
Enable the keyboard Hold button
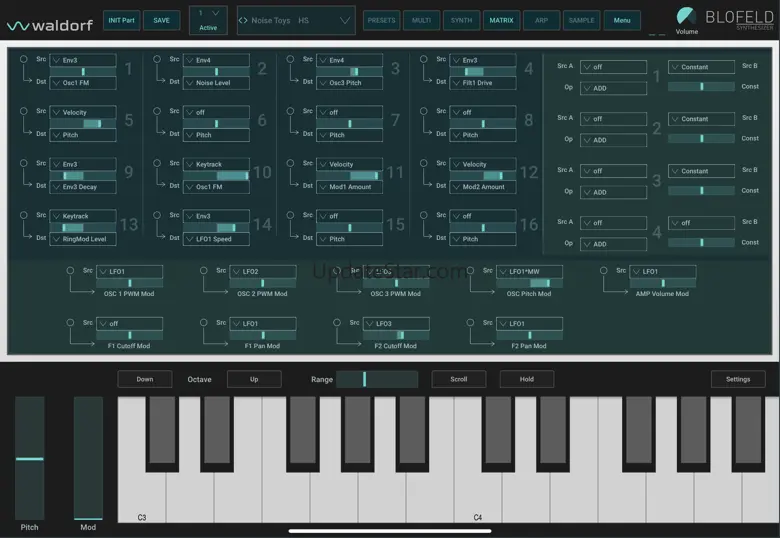pos(527,379)
